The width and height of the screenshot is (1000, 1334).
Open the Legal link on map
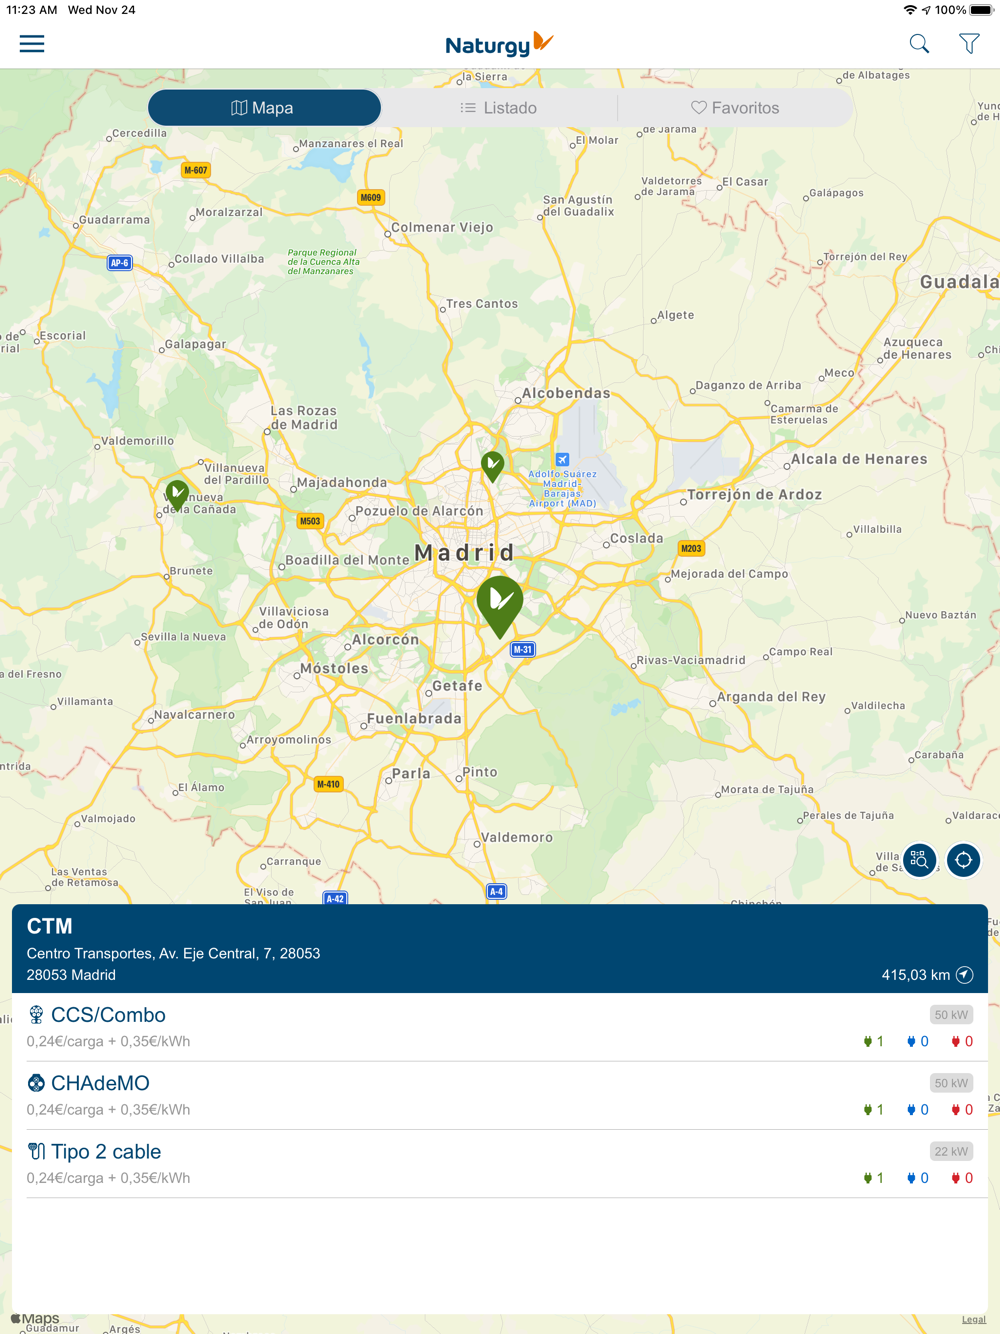[x=974, y=1320]
